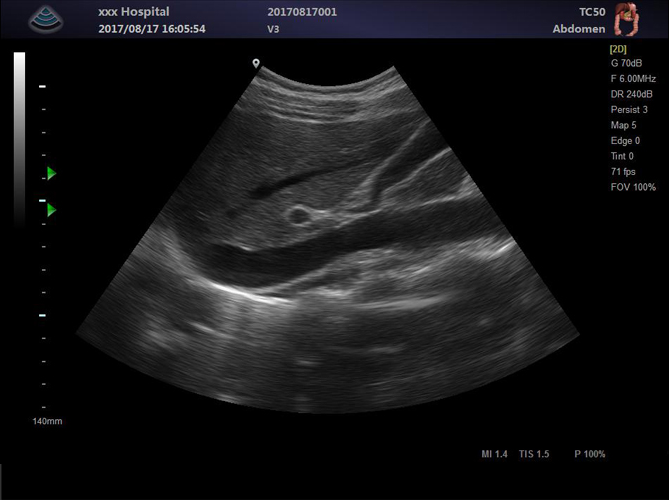Click the ultrasound probe logo icon
Image resolution: width=669 pixels, height=500 pixels.
(46, 19)
